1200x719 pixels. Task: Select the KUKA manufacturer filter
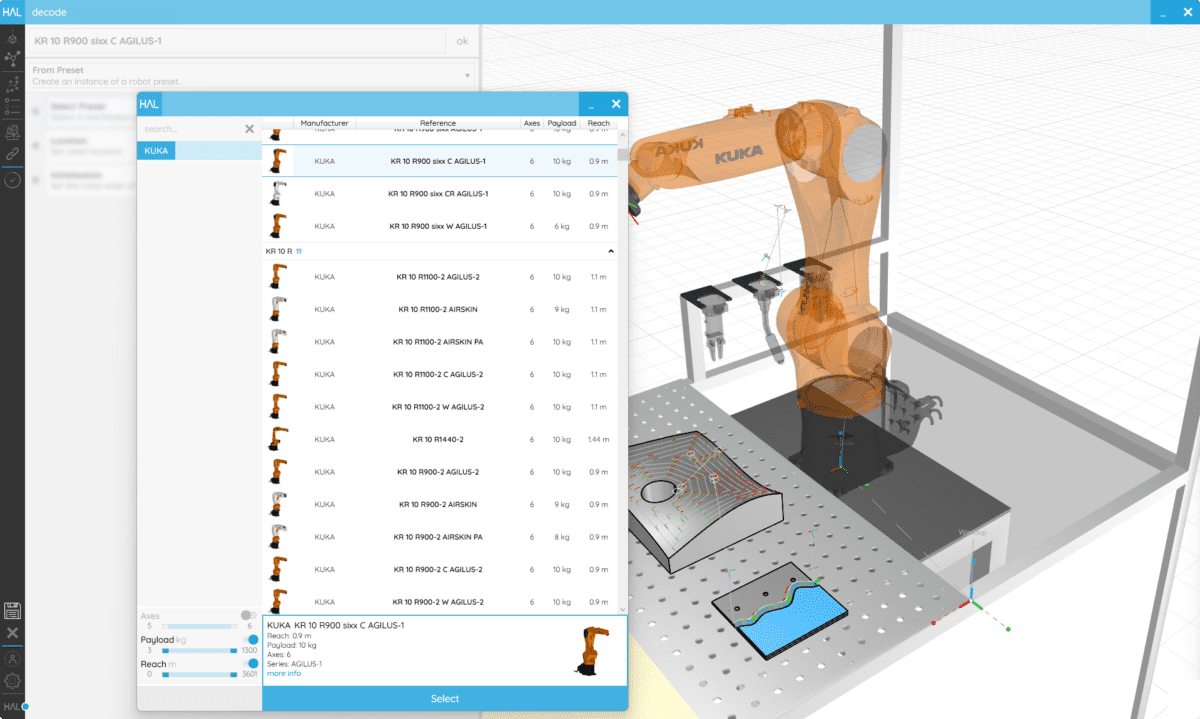[x=198, y=150]
